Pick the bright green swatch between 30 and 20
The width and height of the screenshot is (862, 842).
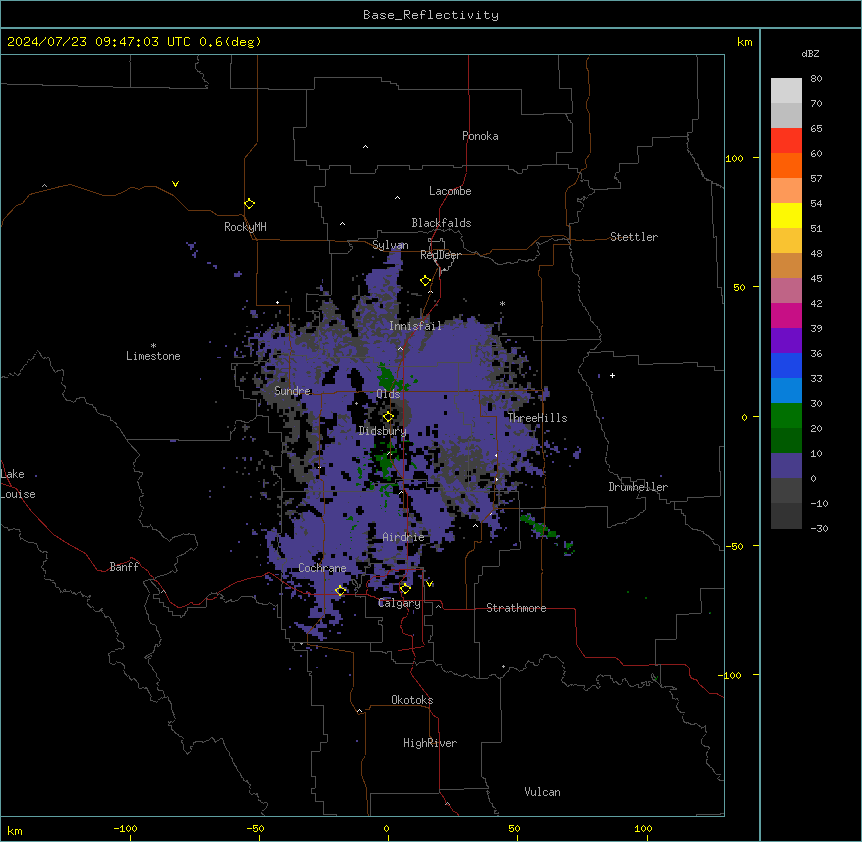pyautogui.click(x=786, y=416)
